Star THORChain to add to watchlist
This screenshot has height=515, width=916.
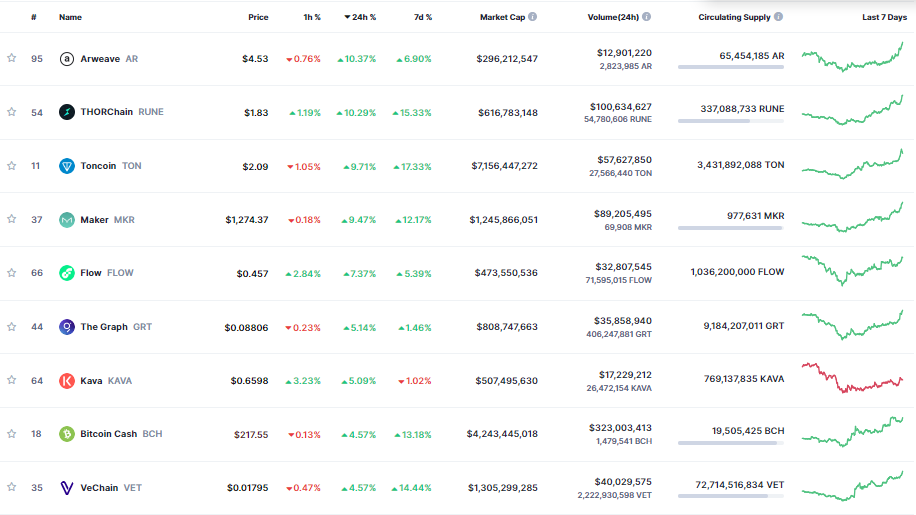coord(12,112)
